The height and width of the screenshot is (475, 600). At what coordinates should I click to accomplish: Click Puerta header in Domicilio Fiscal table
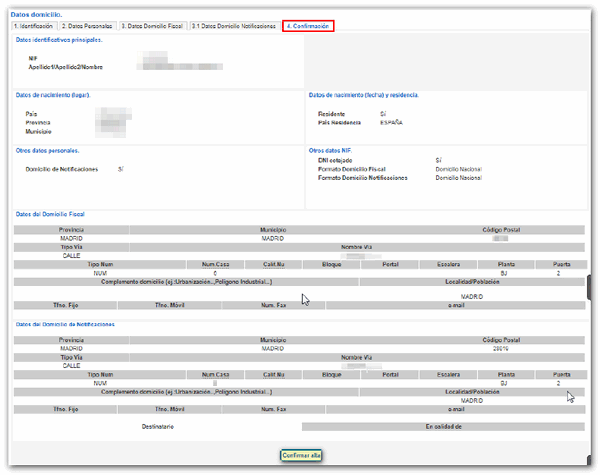(x=561, y=264)
